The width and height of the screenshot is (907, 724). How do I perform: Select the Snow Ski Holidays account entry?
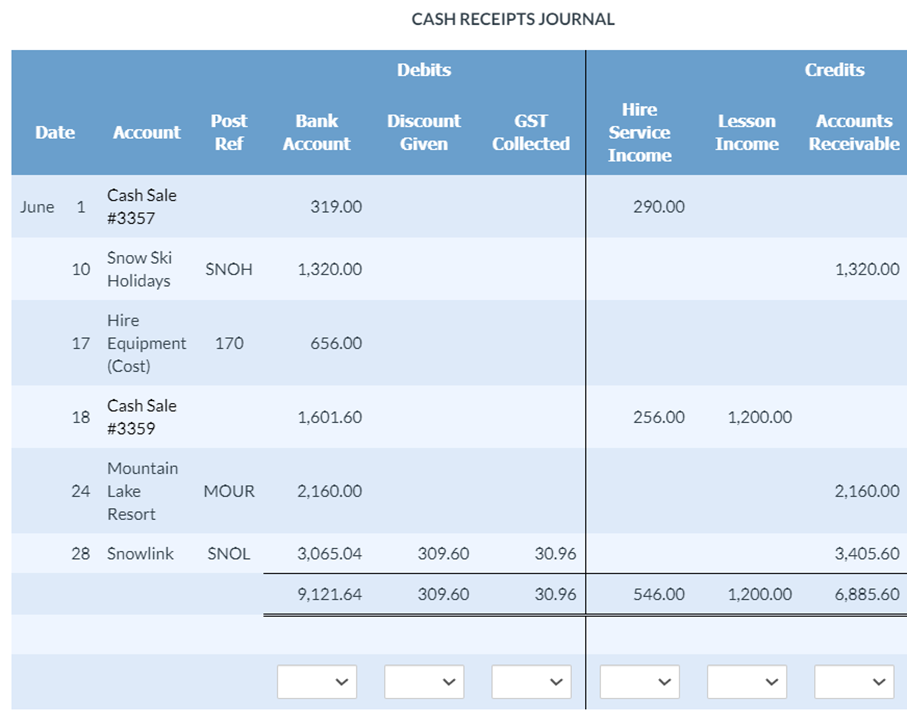[x=142, y=269]
